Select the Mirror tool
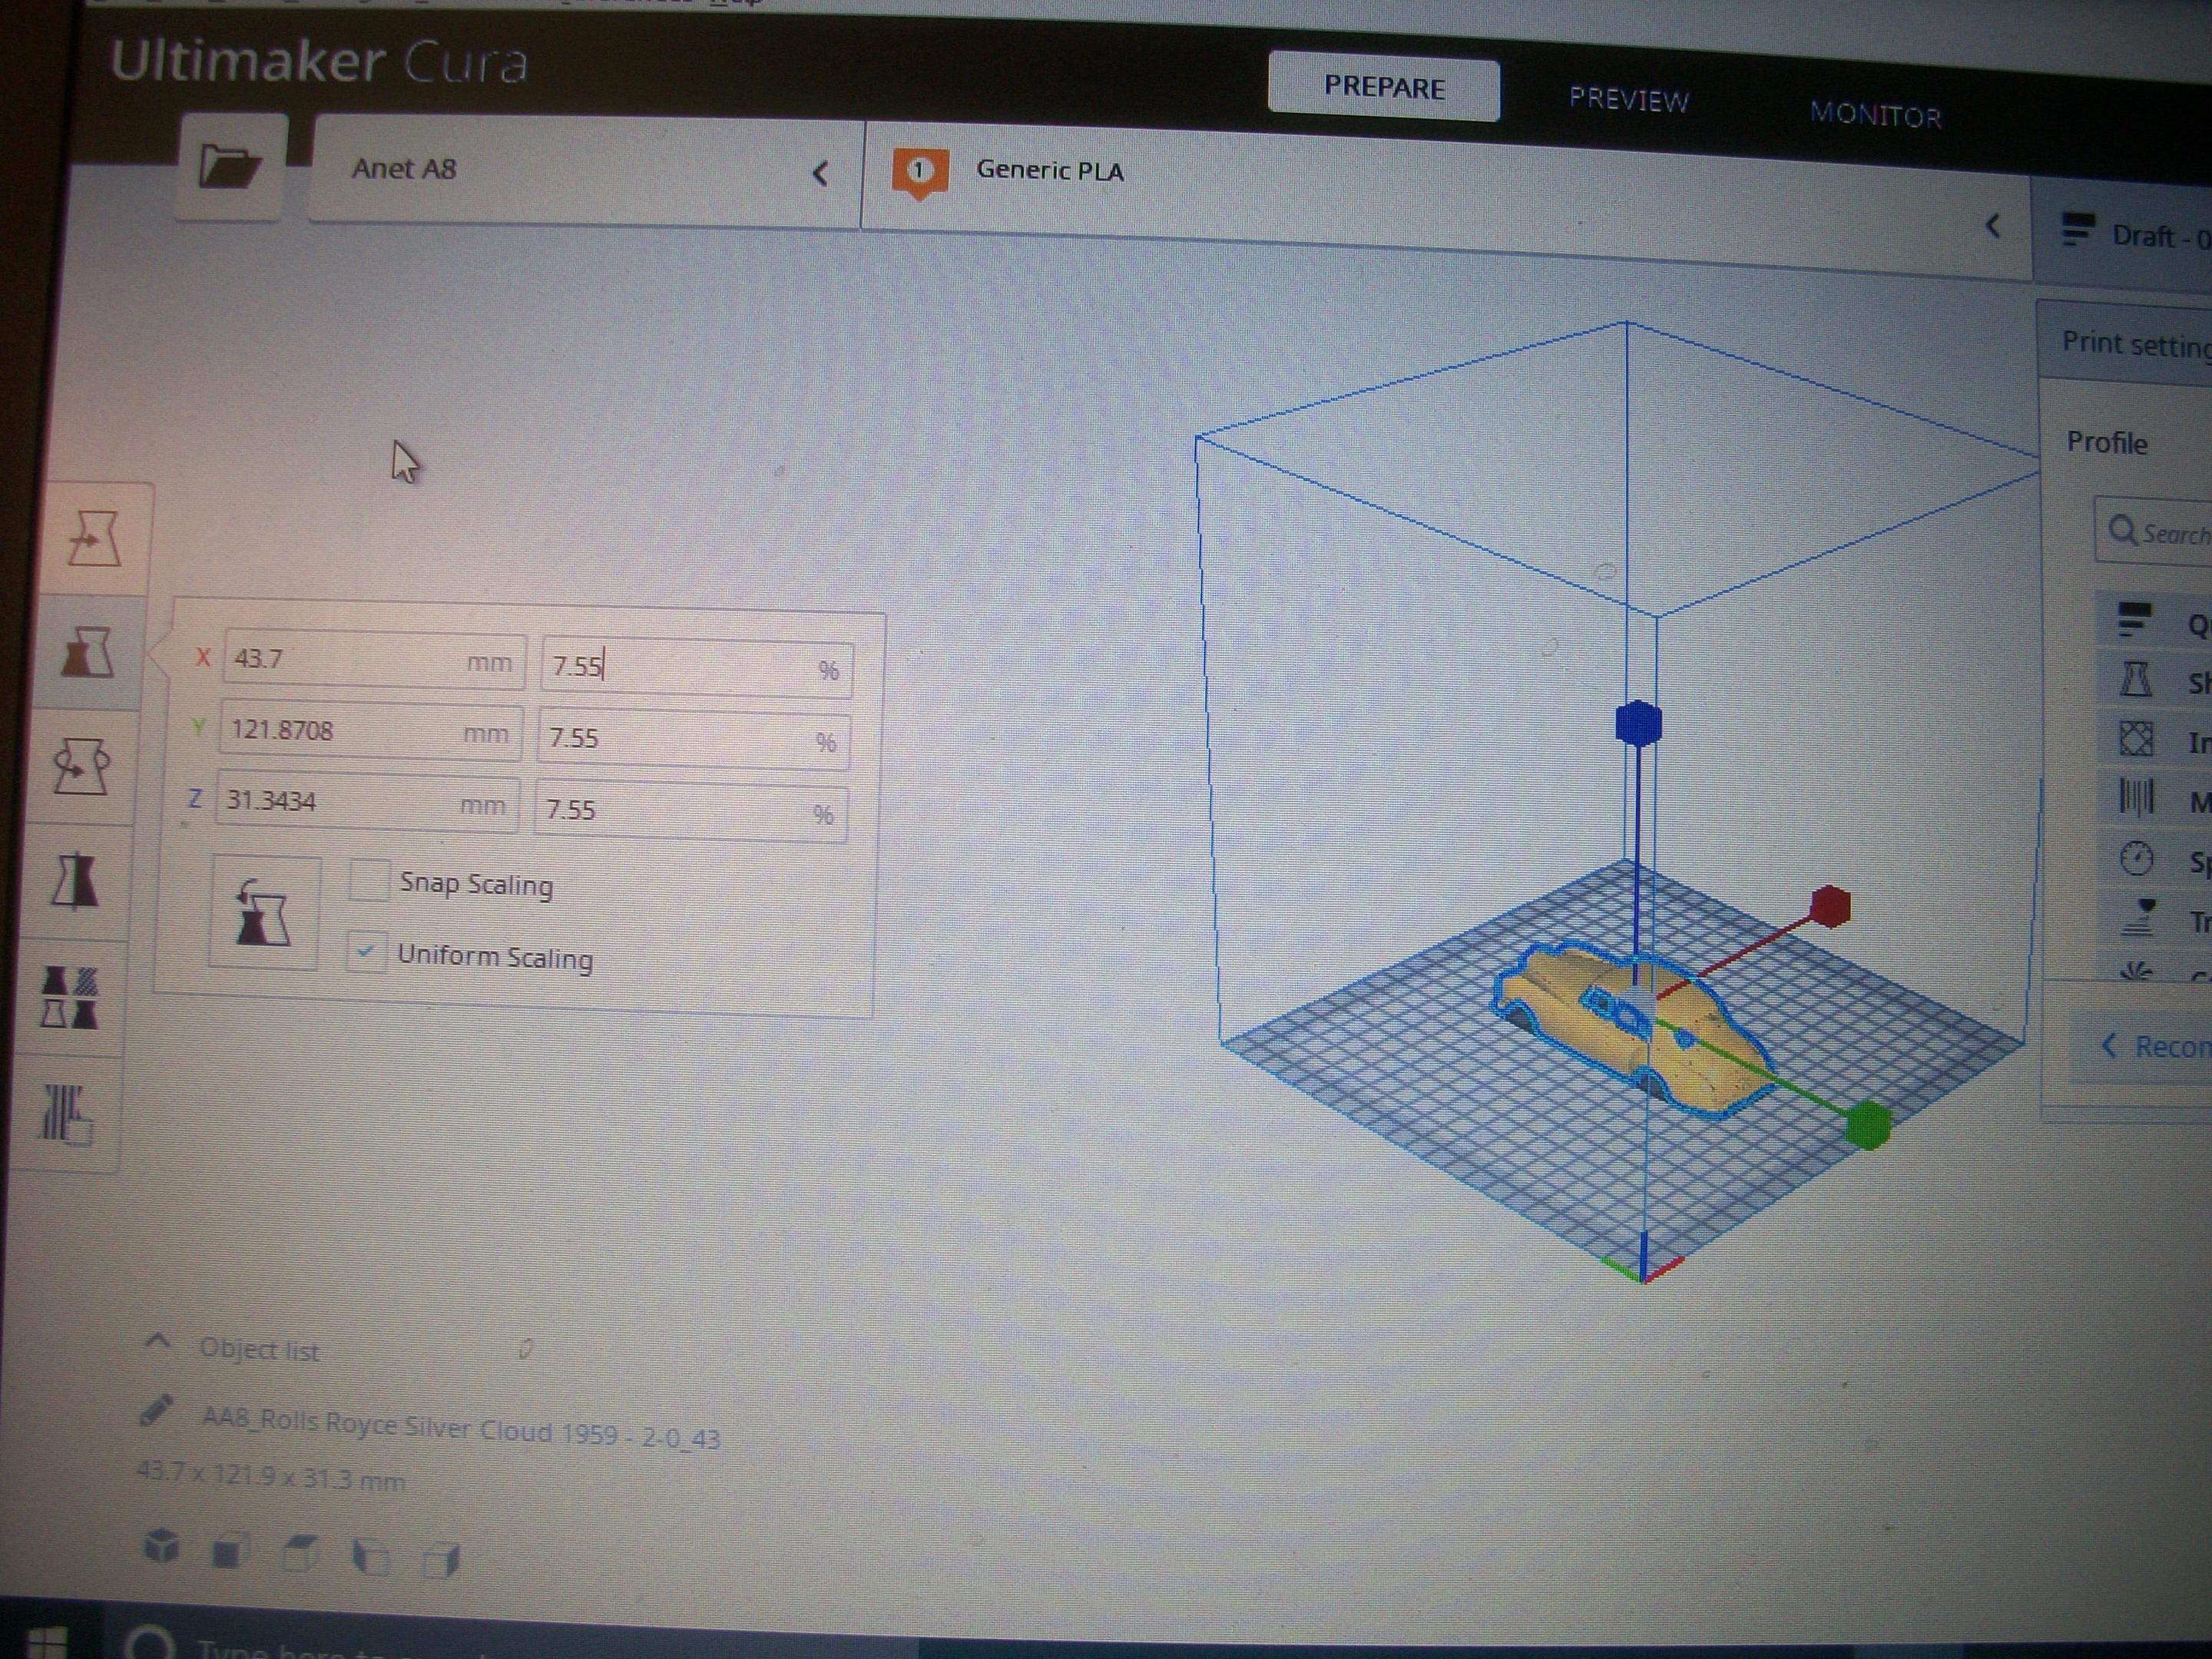The width and height of the screenshot is (2212, 1659). click(76, 881)
